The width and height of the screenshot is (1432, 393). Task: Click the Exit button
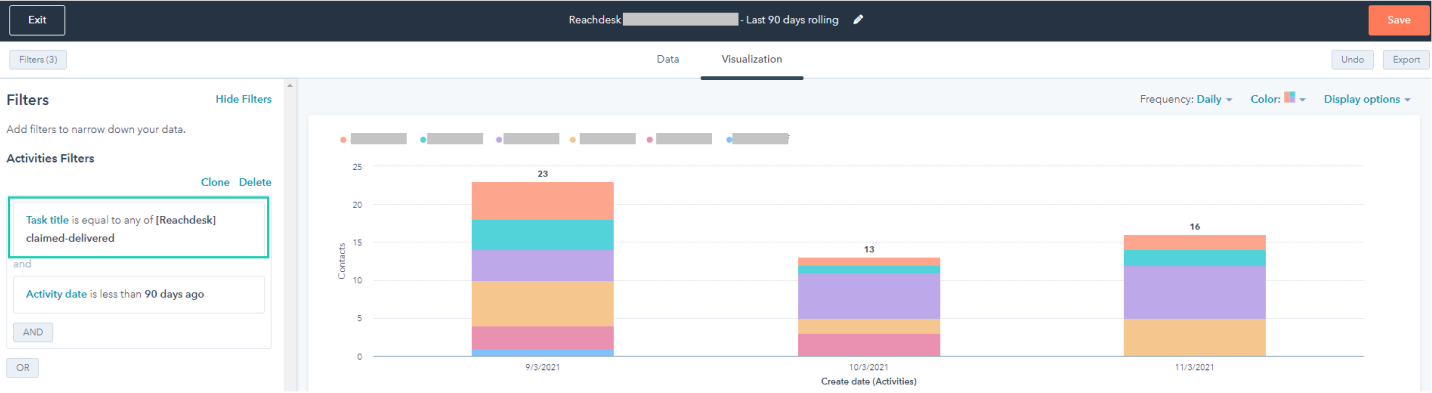point(37,20)
